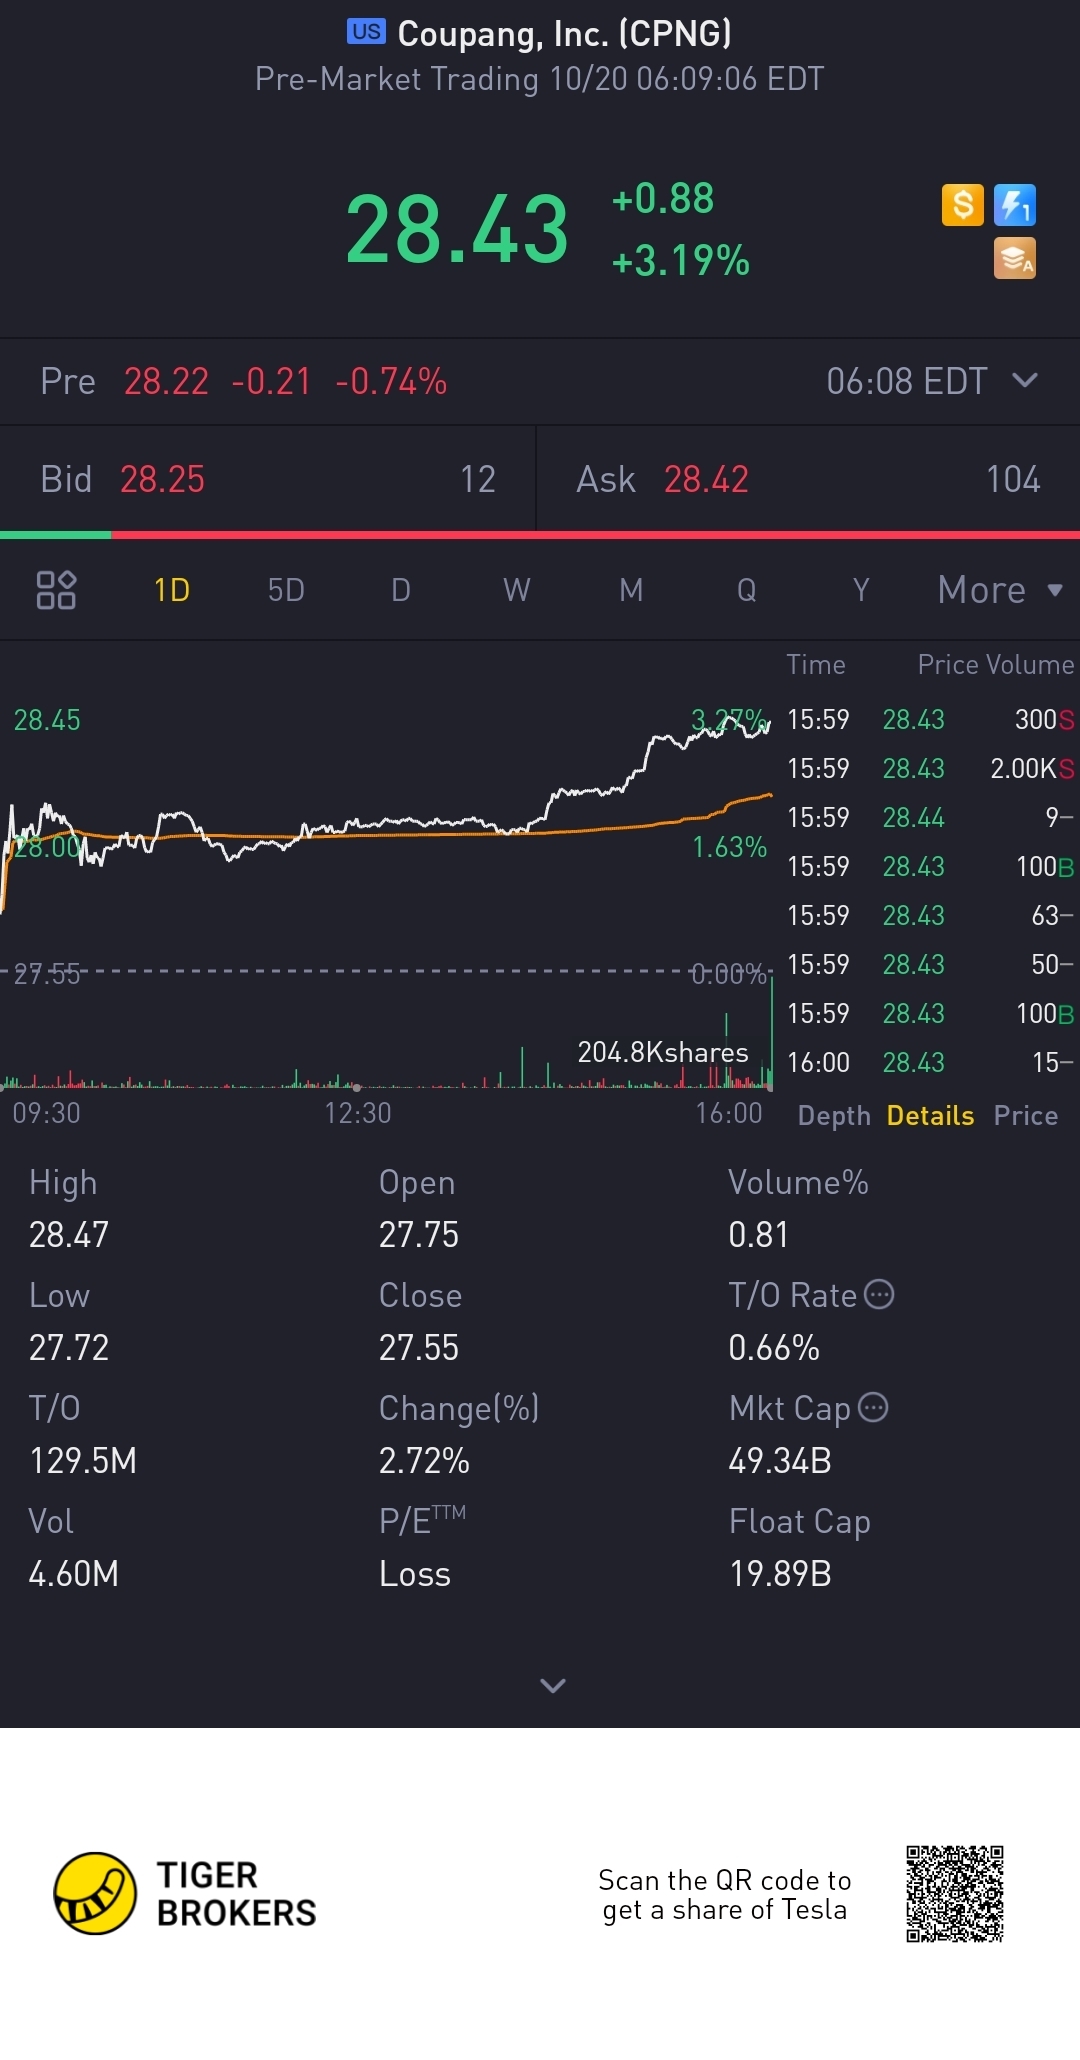This screenshot has height=2060, width=1080.
Task: Tap the blue lightning bolt badge icon
Action: click(x=1015, y=205)
